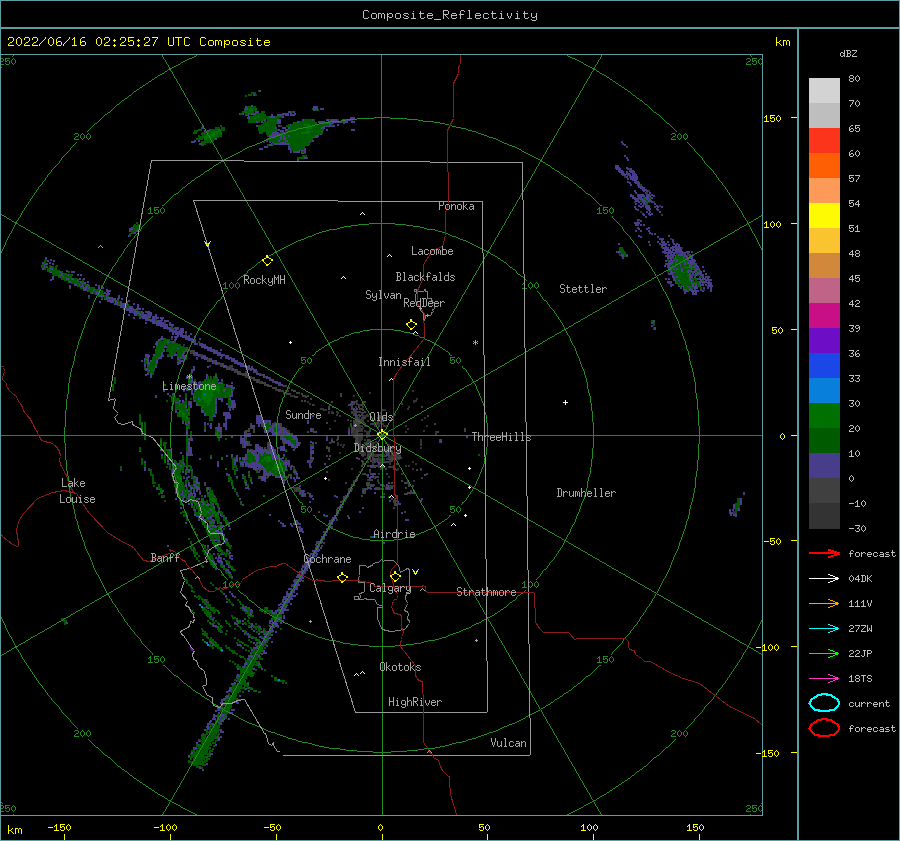The height and width of the screenshot is (841, 900).
Task: Click the RedDeer label on map
Action: 424,303
